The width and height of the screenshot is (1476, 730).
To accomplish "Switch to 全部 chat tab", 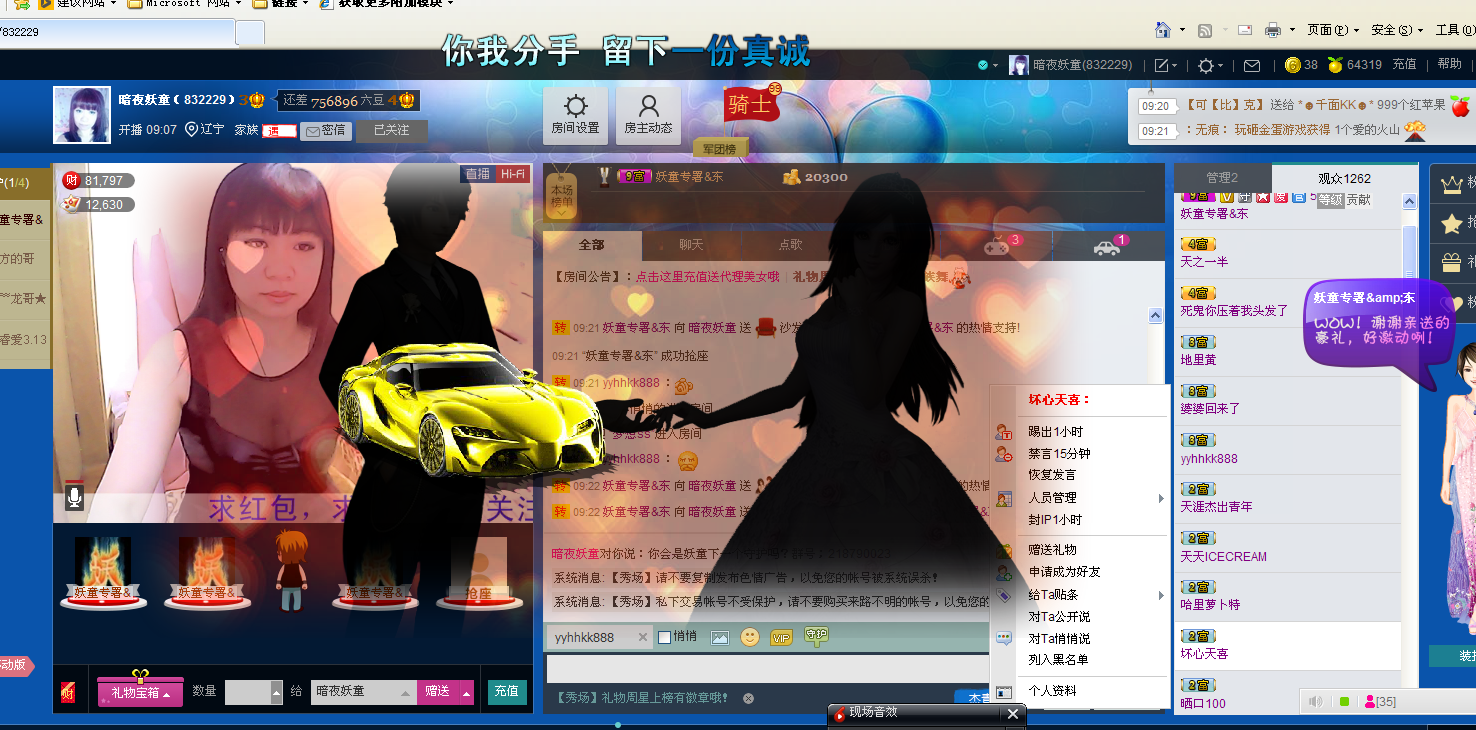I will click(592, 245).
